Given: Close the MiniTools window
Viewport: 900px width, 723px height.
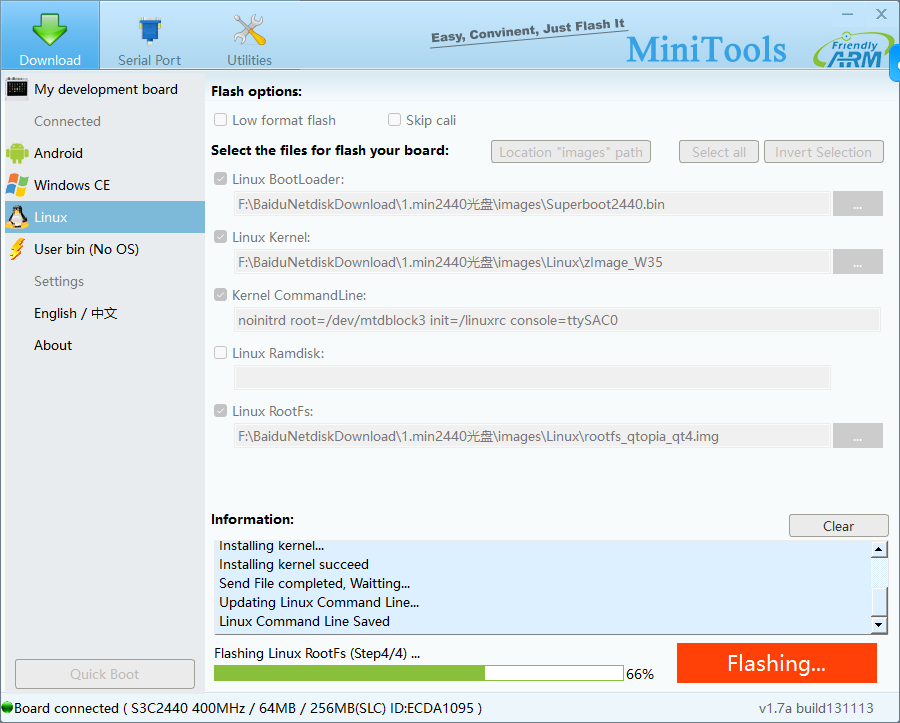Looking at the screenshot, I should (881, 14).
